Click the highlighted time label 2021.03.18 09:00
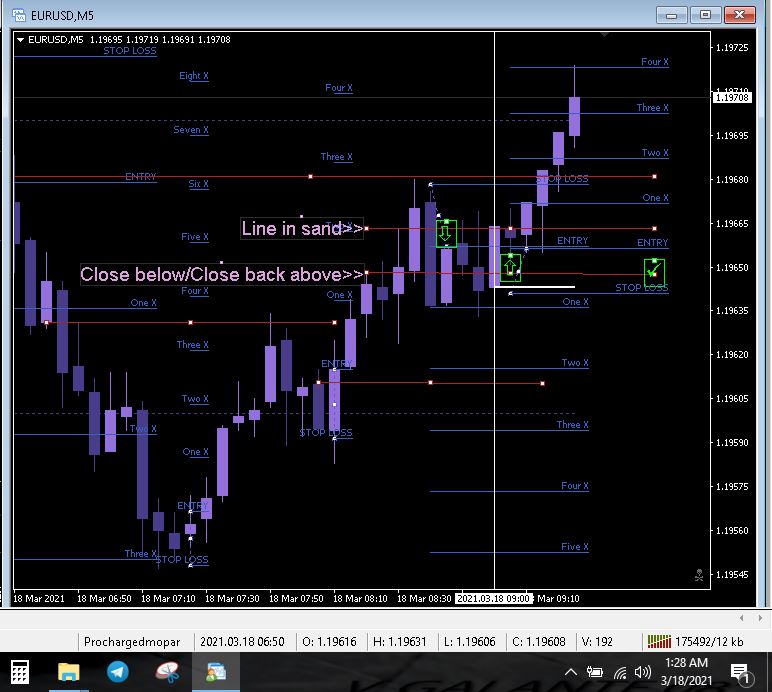This screenshot has height=692, width=772. pos(493,598)
